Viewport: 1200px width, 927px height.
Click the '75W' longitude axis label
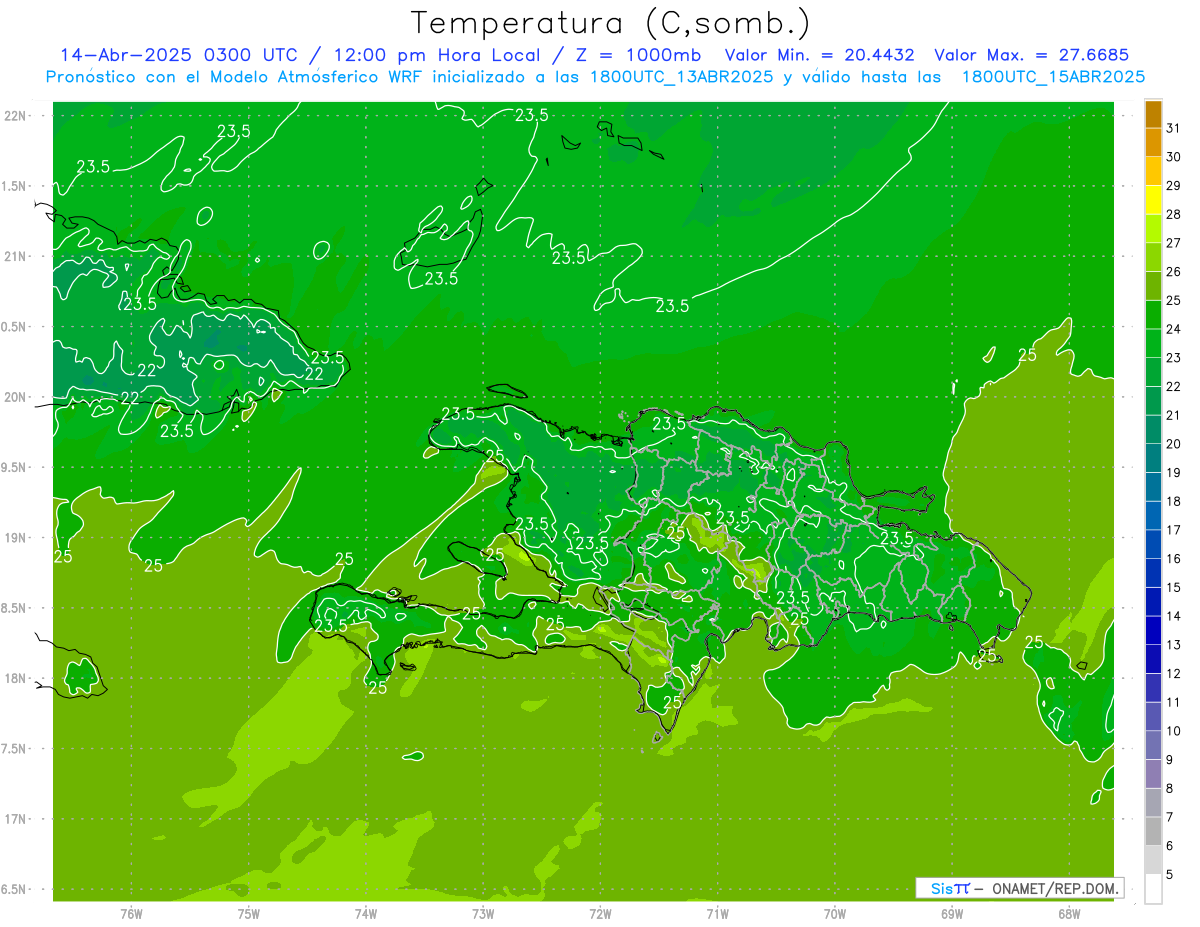click(248, 913)
